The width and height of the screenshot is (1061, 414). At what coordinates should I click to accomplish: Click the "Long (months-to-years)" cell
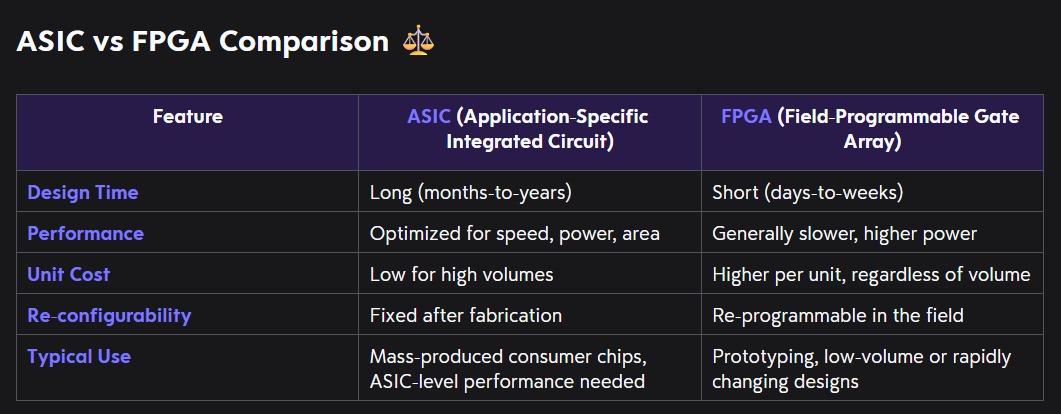click(x=470, y=192)
